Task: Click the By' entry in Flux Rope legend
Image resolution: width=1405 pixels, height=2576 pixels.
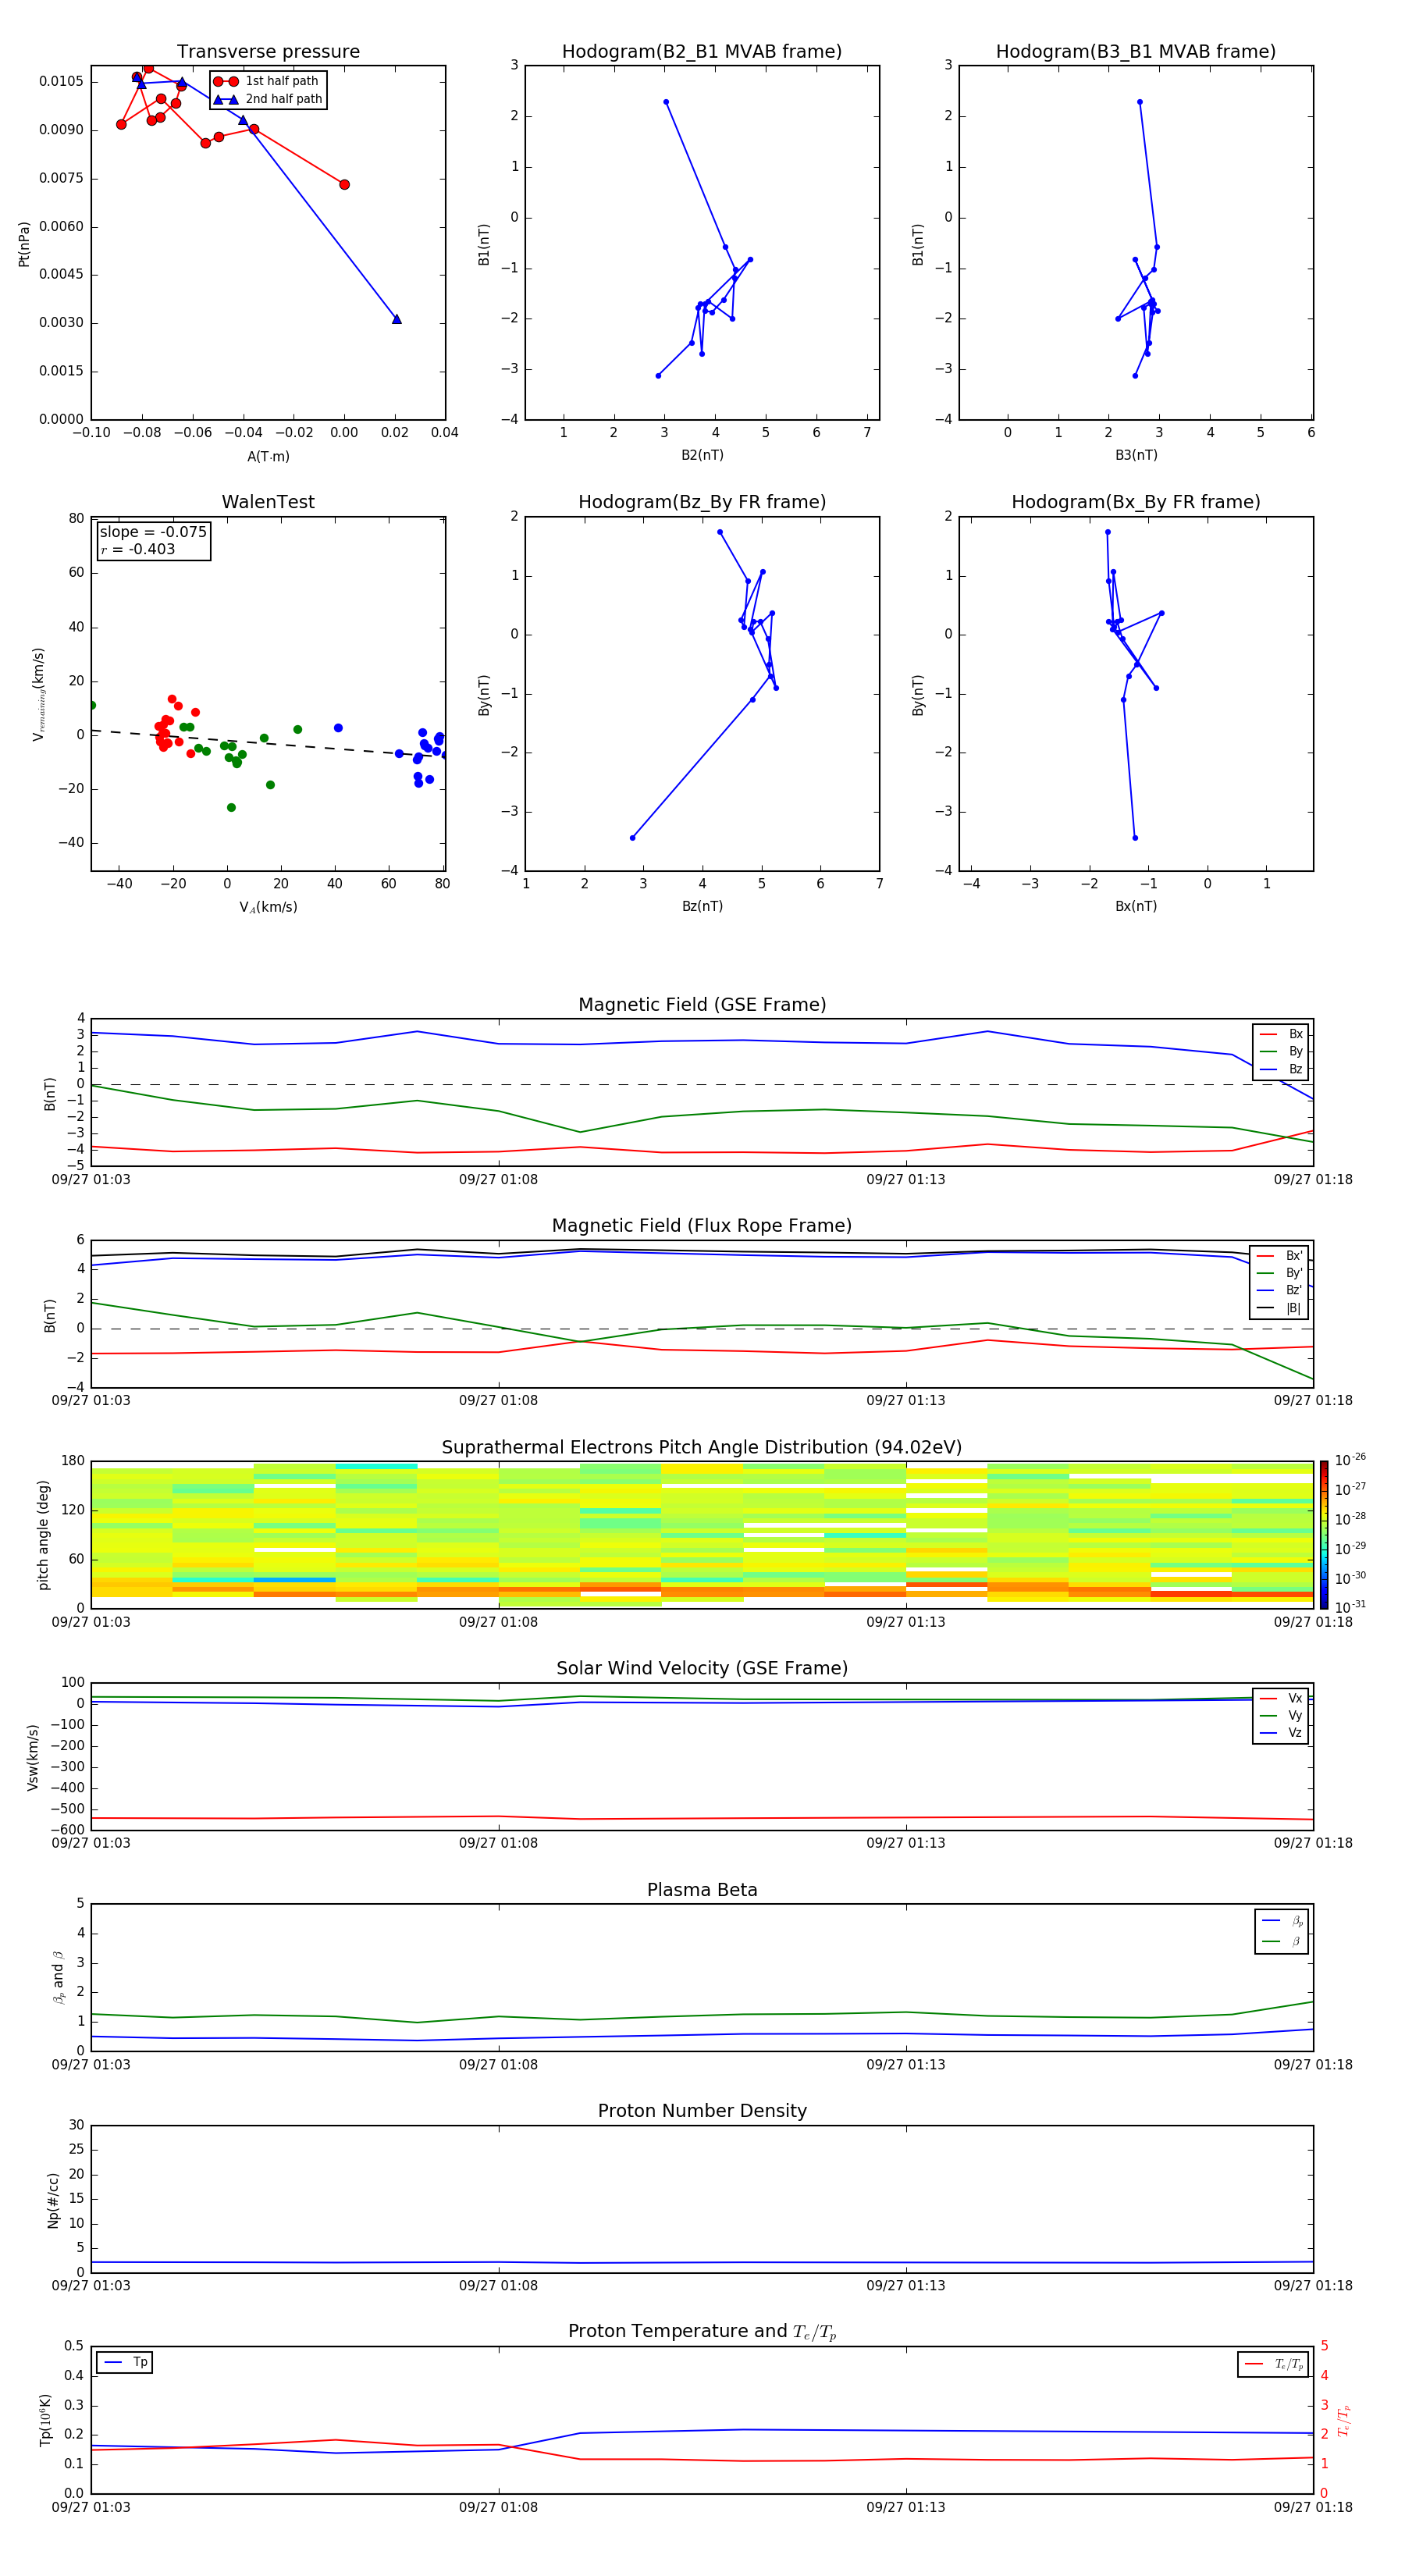Action: pyautogui.click(x=1280, y=1273)
